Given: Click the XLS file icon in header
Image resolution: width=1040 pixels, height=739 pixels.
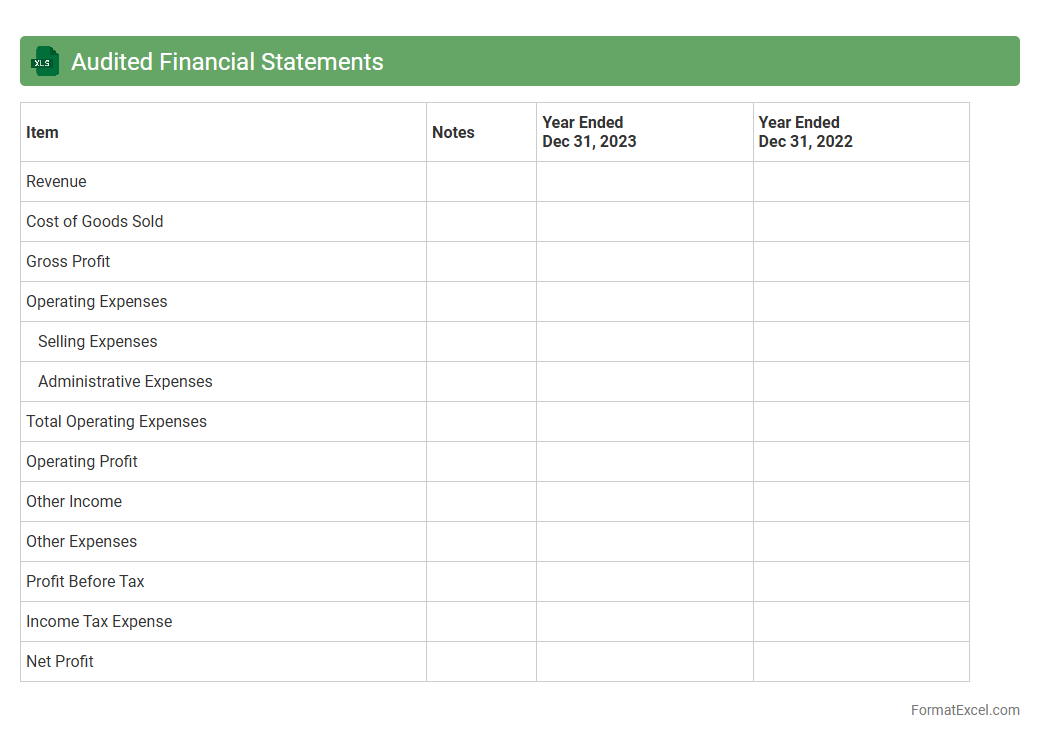Looking at the screenshot, I should (45, 62).
